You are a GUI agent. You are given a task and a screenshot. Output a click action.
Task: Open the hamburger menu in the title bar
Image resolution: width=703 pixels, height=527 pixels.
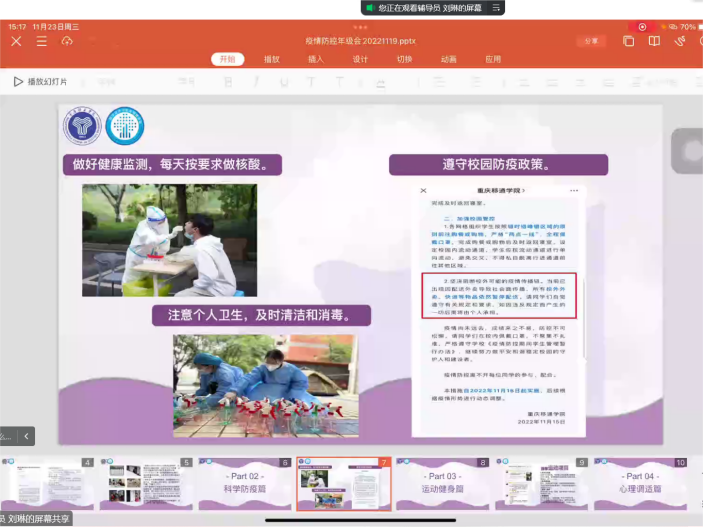41,41
